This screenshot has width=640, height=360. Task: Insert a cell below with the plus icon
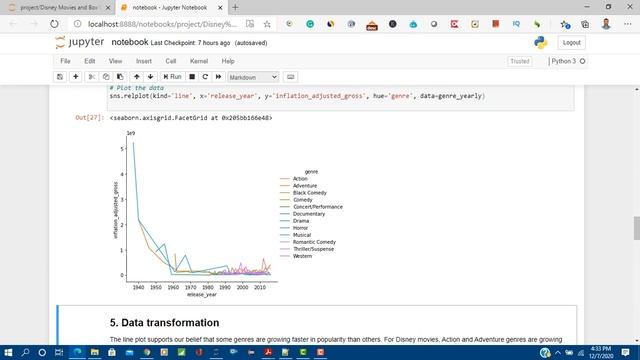(76, 77)
